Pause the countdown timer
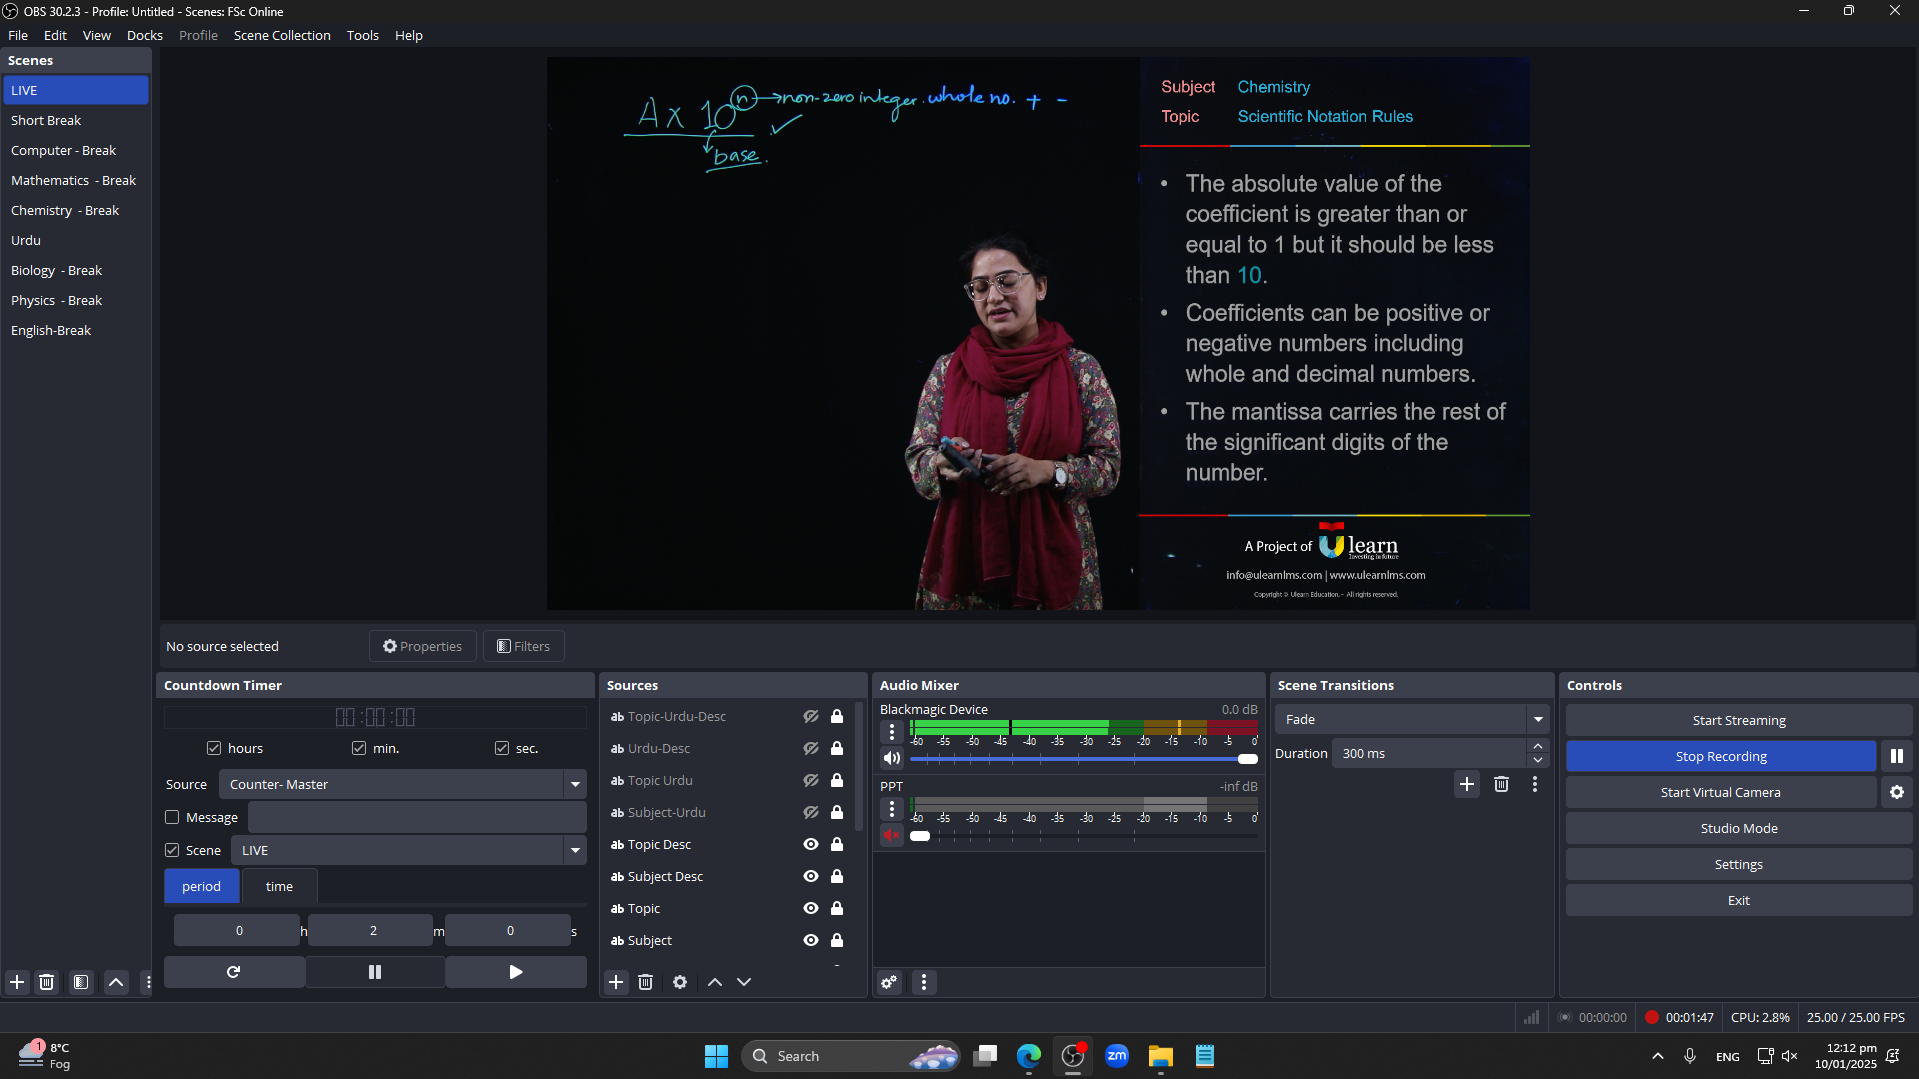 [x=375, y=972]
